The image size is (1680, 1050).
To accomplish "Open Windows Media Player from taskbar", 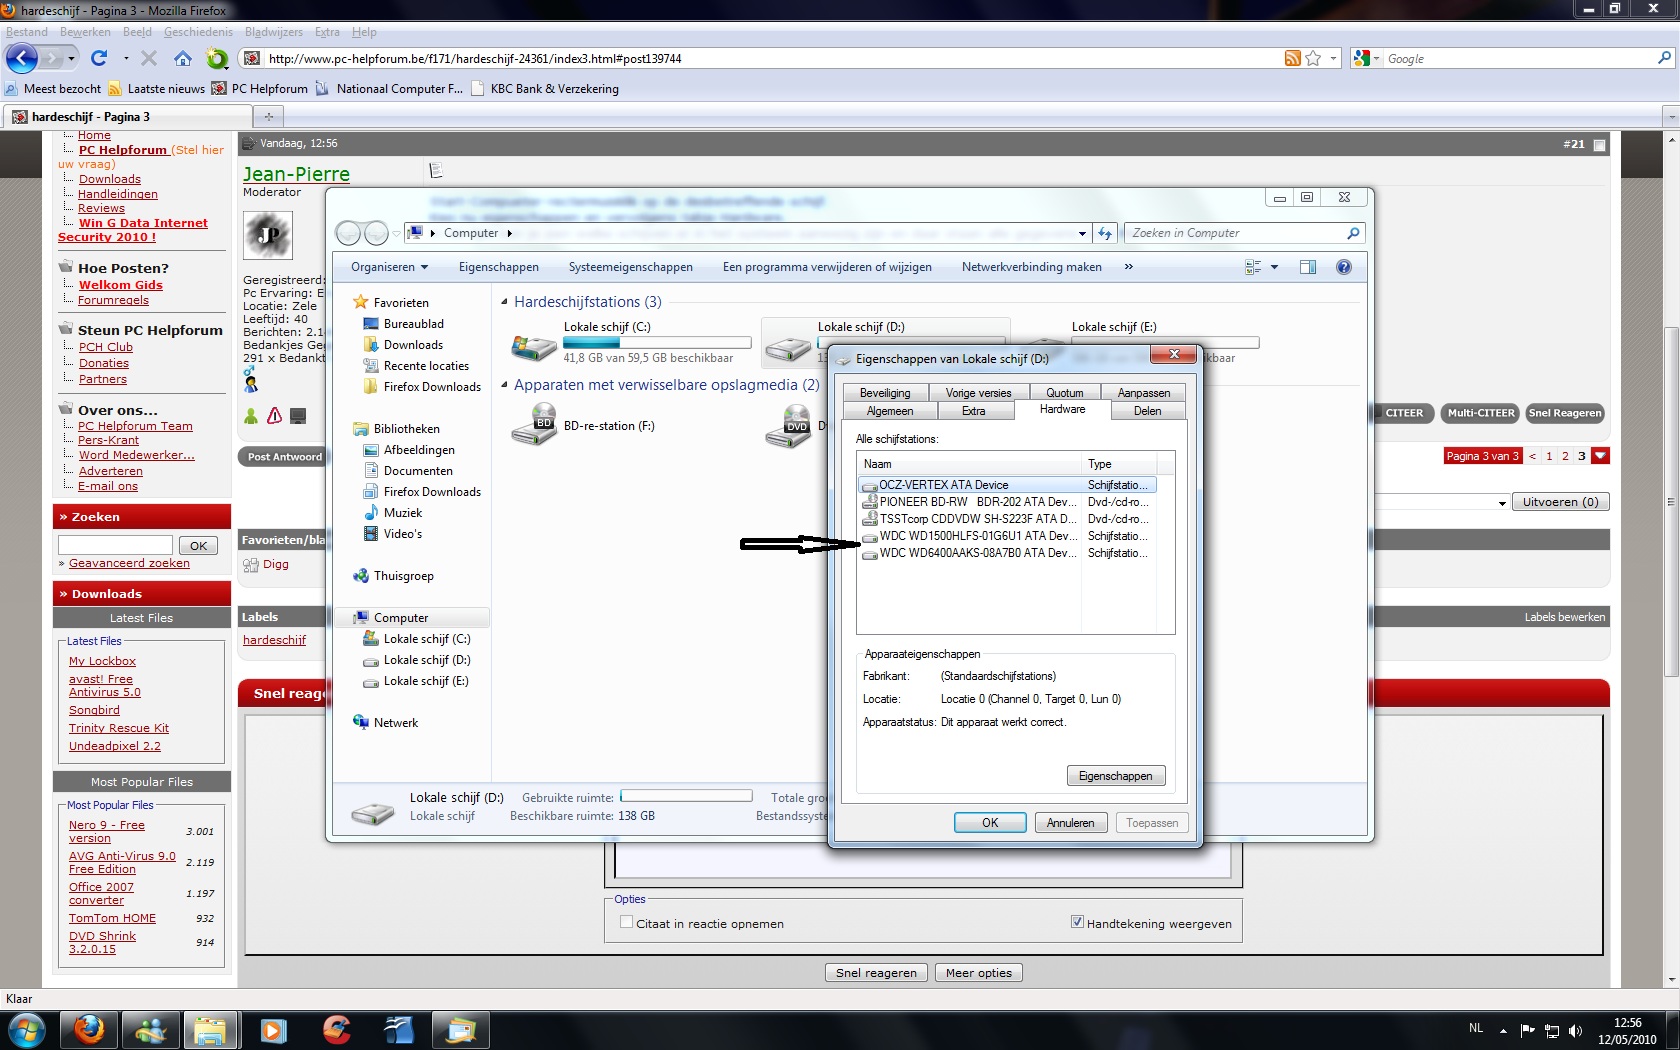I will [273, 1029].
